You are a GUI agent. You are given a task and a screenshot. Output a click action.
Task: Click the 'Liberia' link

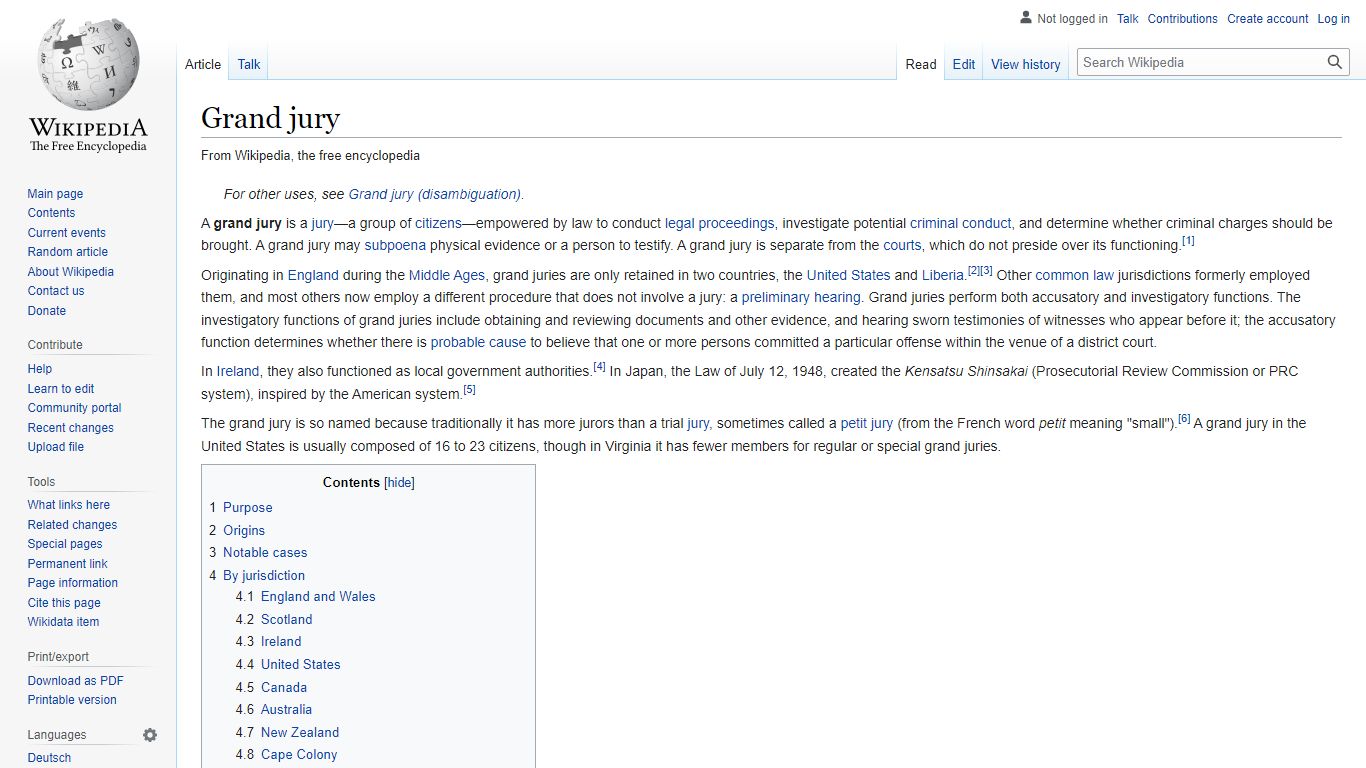[x=943, y=275]
